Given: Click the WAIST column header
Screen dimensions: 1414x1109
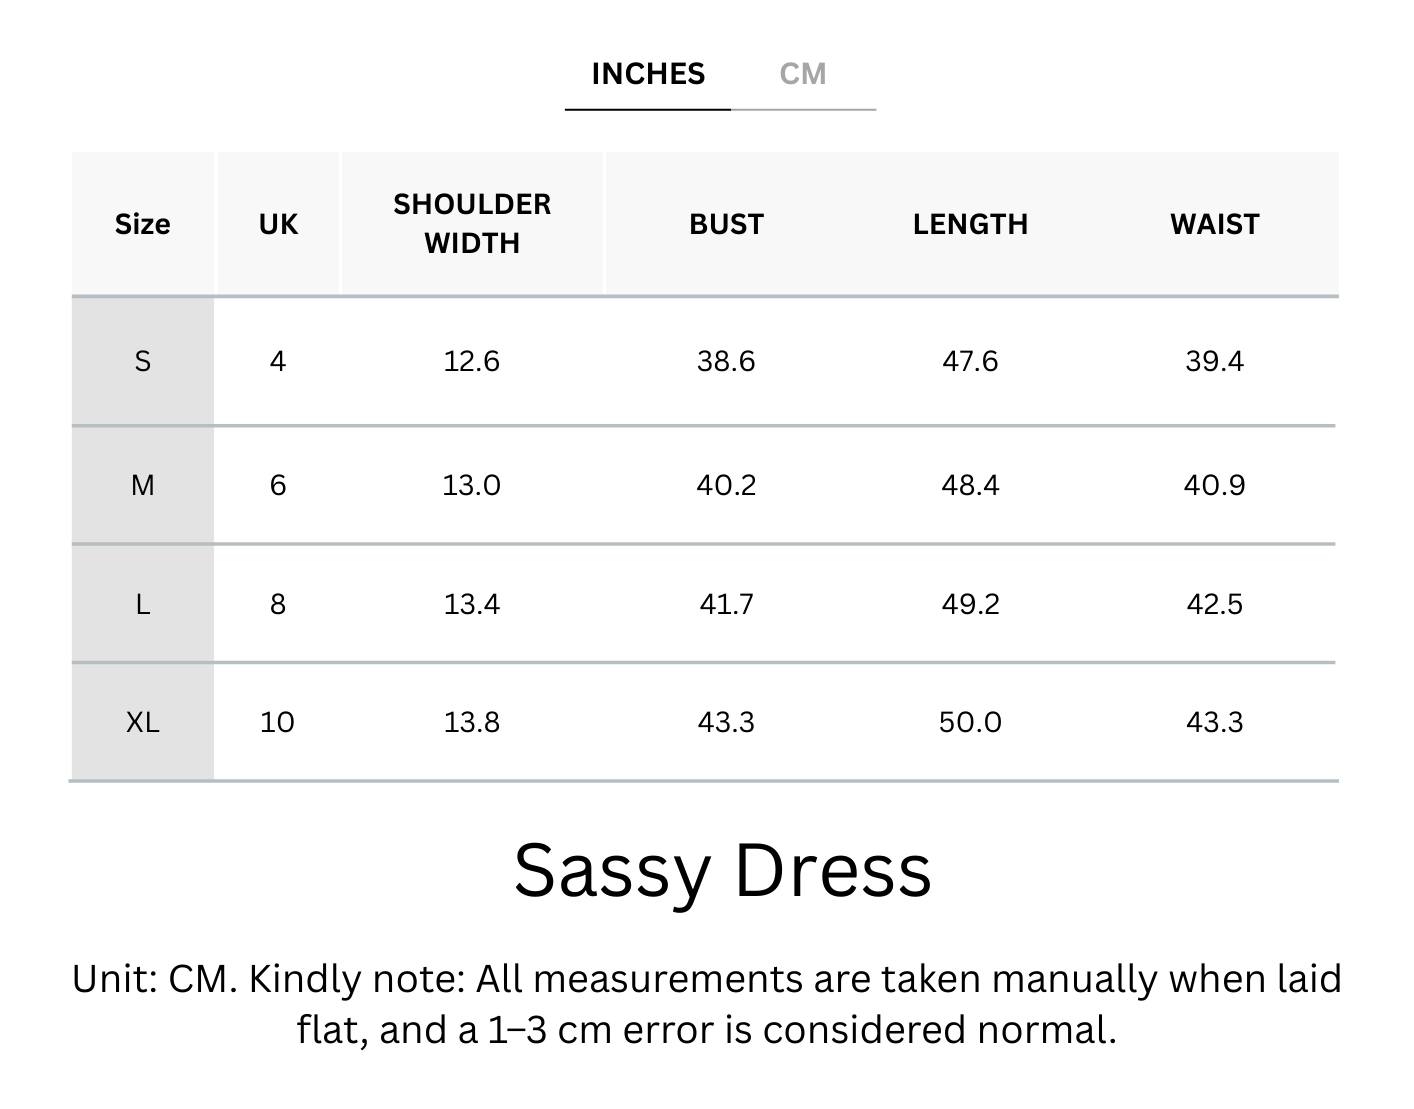Looking at the screenshot, I should tap(1214, 224).
